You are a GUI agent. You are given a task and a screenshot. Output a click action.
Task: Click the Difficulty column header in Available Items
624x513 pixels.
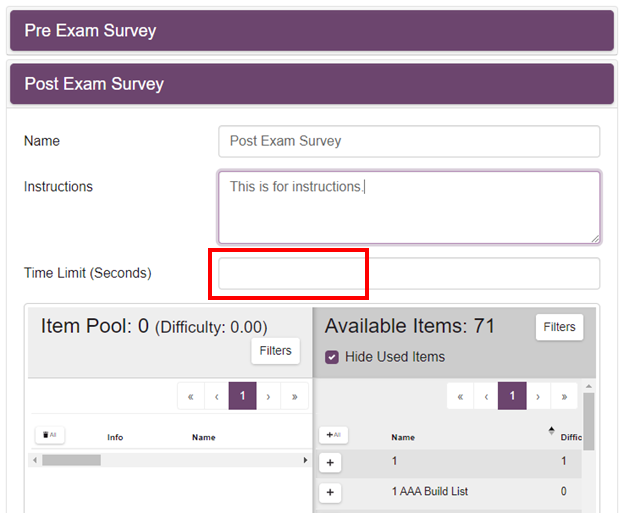pos(571,437)
